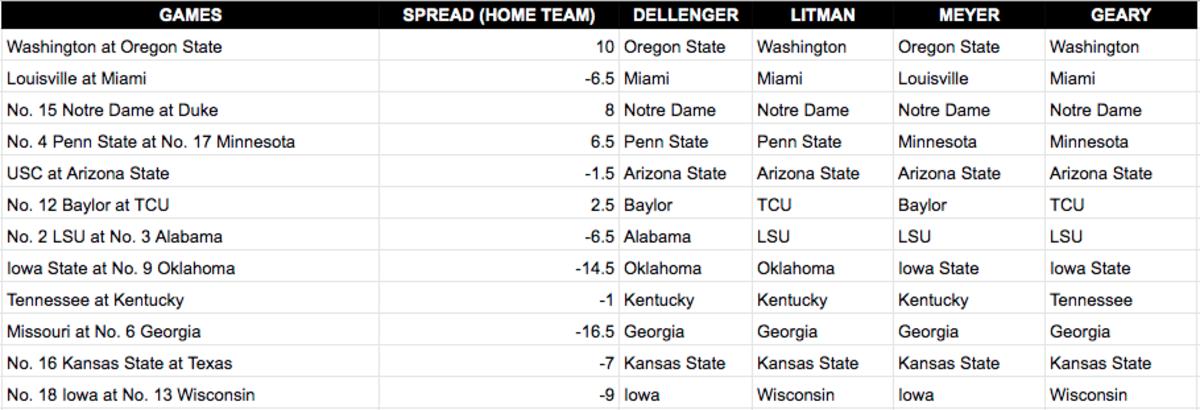Select the No. 2 LSU at No. 3 Alabama cell
The width and height of the screenshot is (1200, 410).
190,236
